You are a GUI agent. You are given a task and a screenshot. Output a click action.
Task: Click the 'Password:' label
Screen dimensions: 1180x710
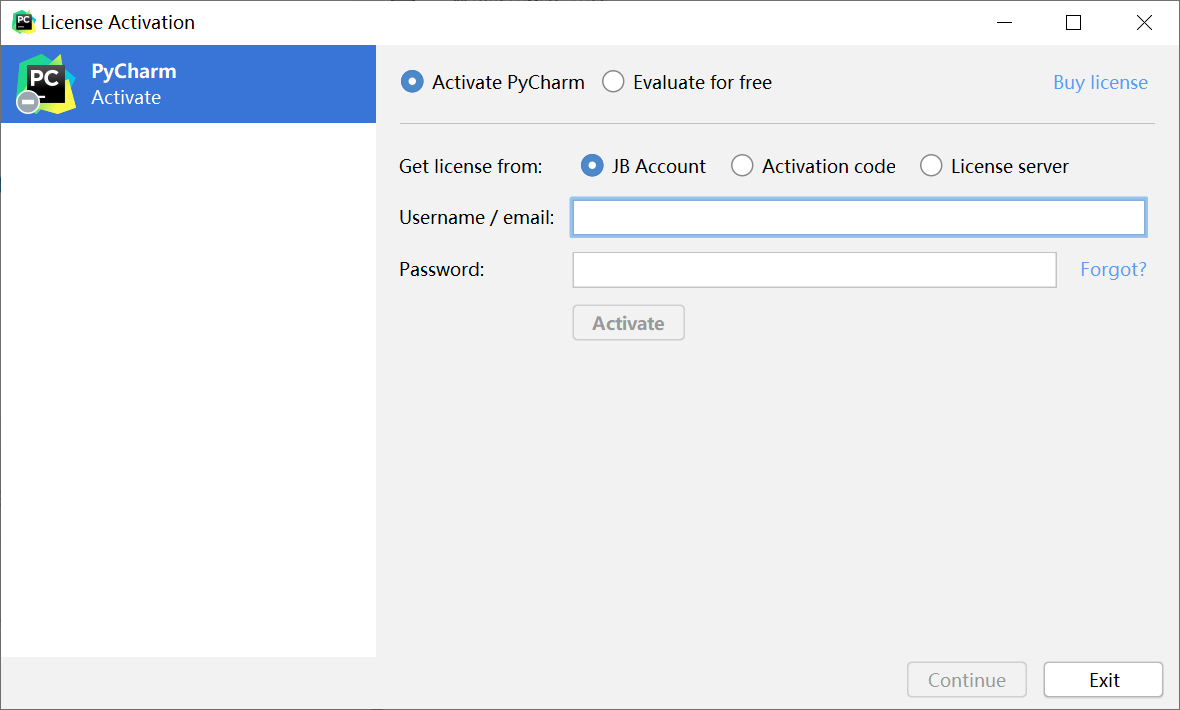click(442, 270)
